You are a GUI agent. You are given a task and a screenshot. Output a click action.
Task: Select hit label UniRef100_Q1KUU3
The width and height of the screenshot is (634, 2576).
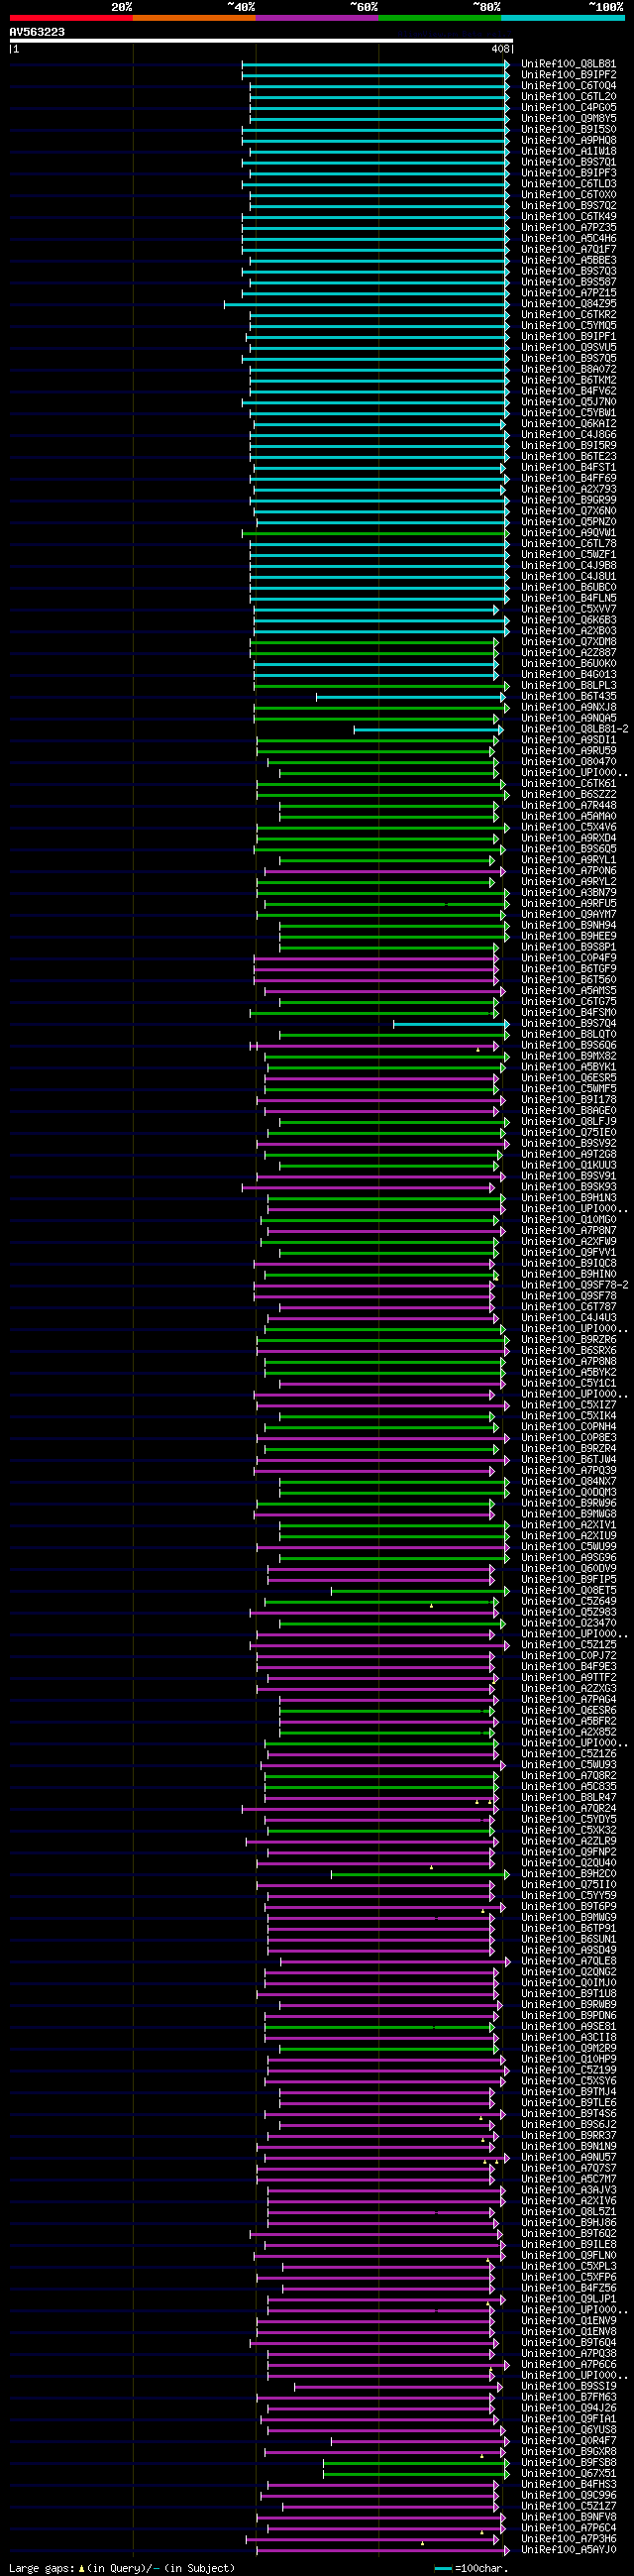pos(569,1165)
